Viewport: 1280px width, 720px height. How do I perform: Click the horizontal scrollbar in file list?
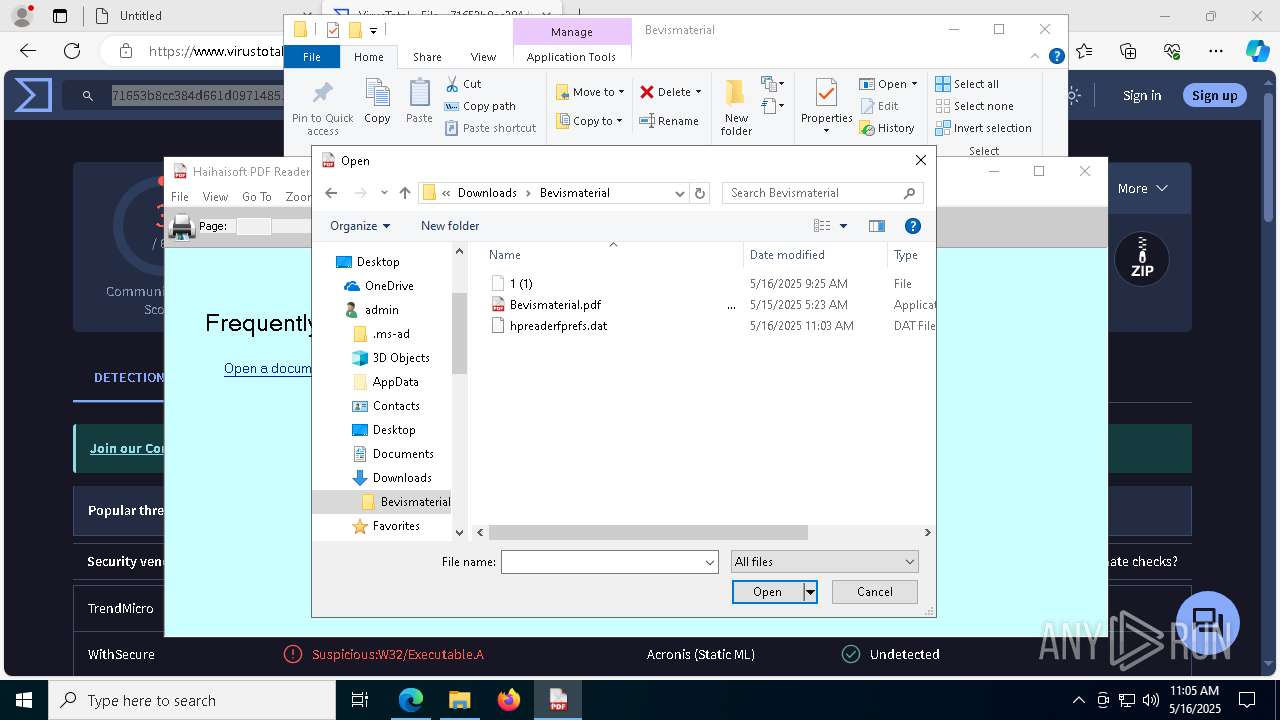[648, 533]
